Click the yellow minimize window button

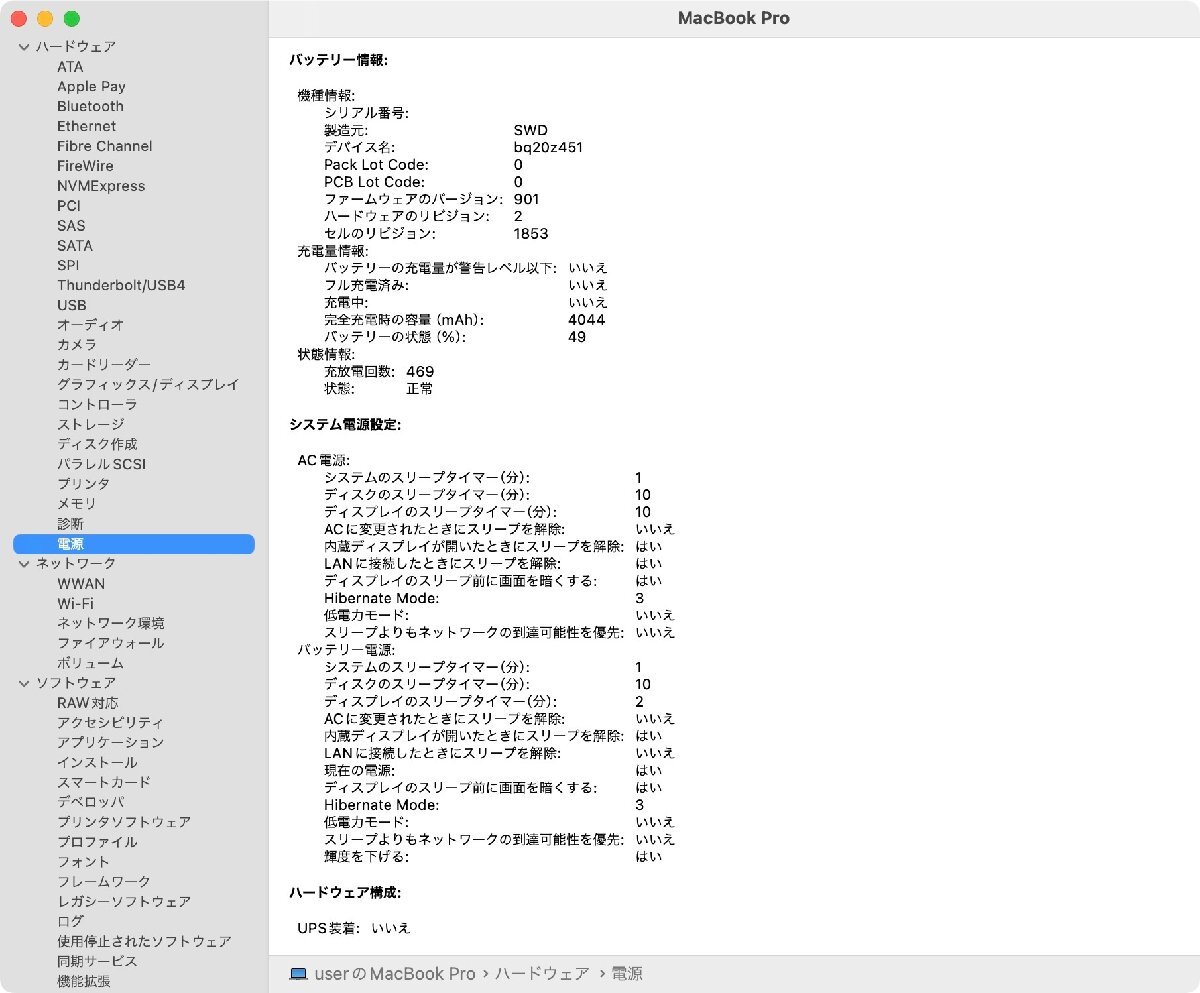pyautogui.click(x=45, y=19)
